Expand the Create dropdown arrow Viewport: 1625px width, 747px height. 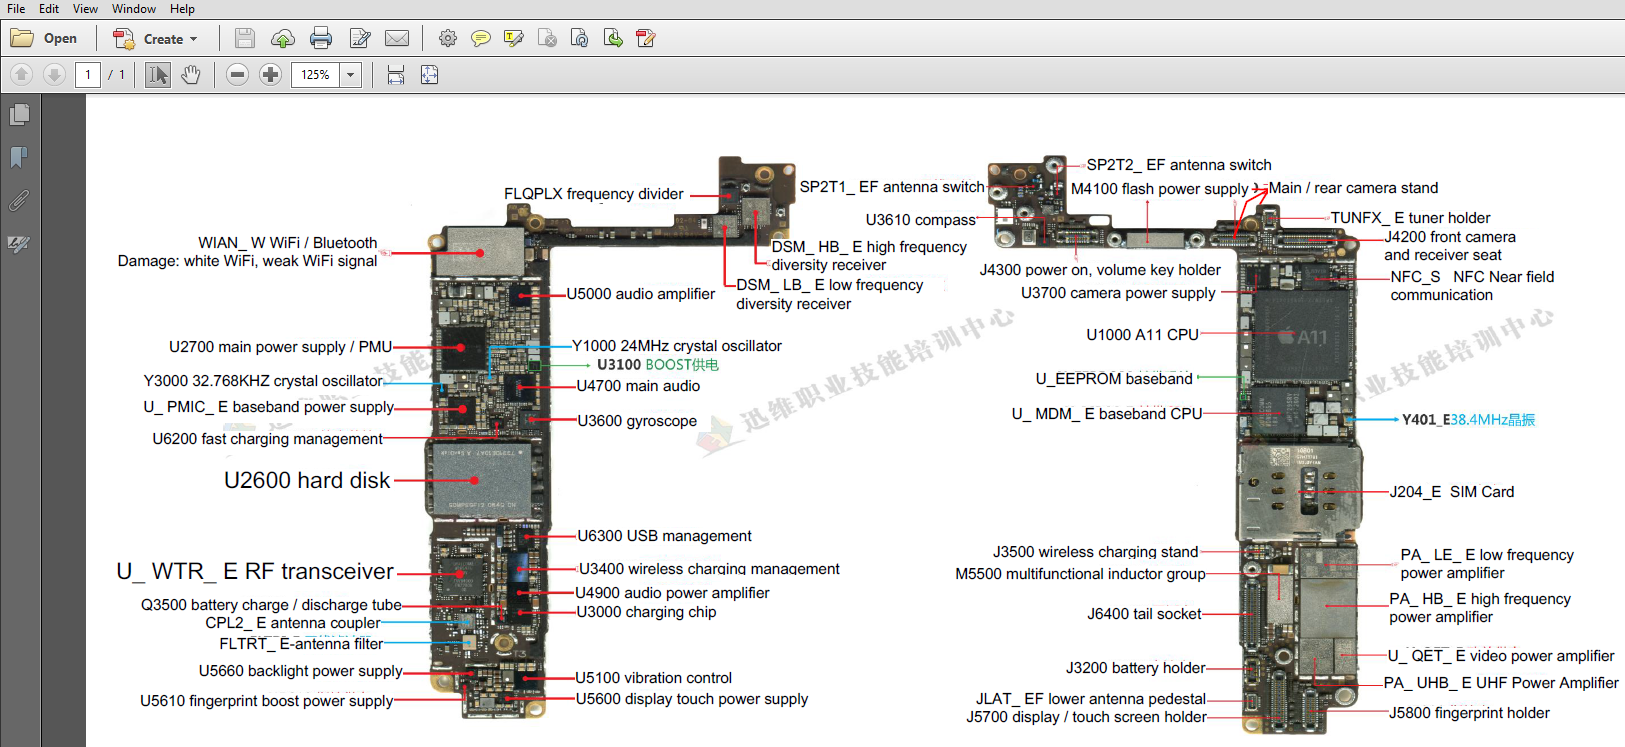tap(194, 40)
